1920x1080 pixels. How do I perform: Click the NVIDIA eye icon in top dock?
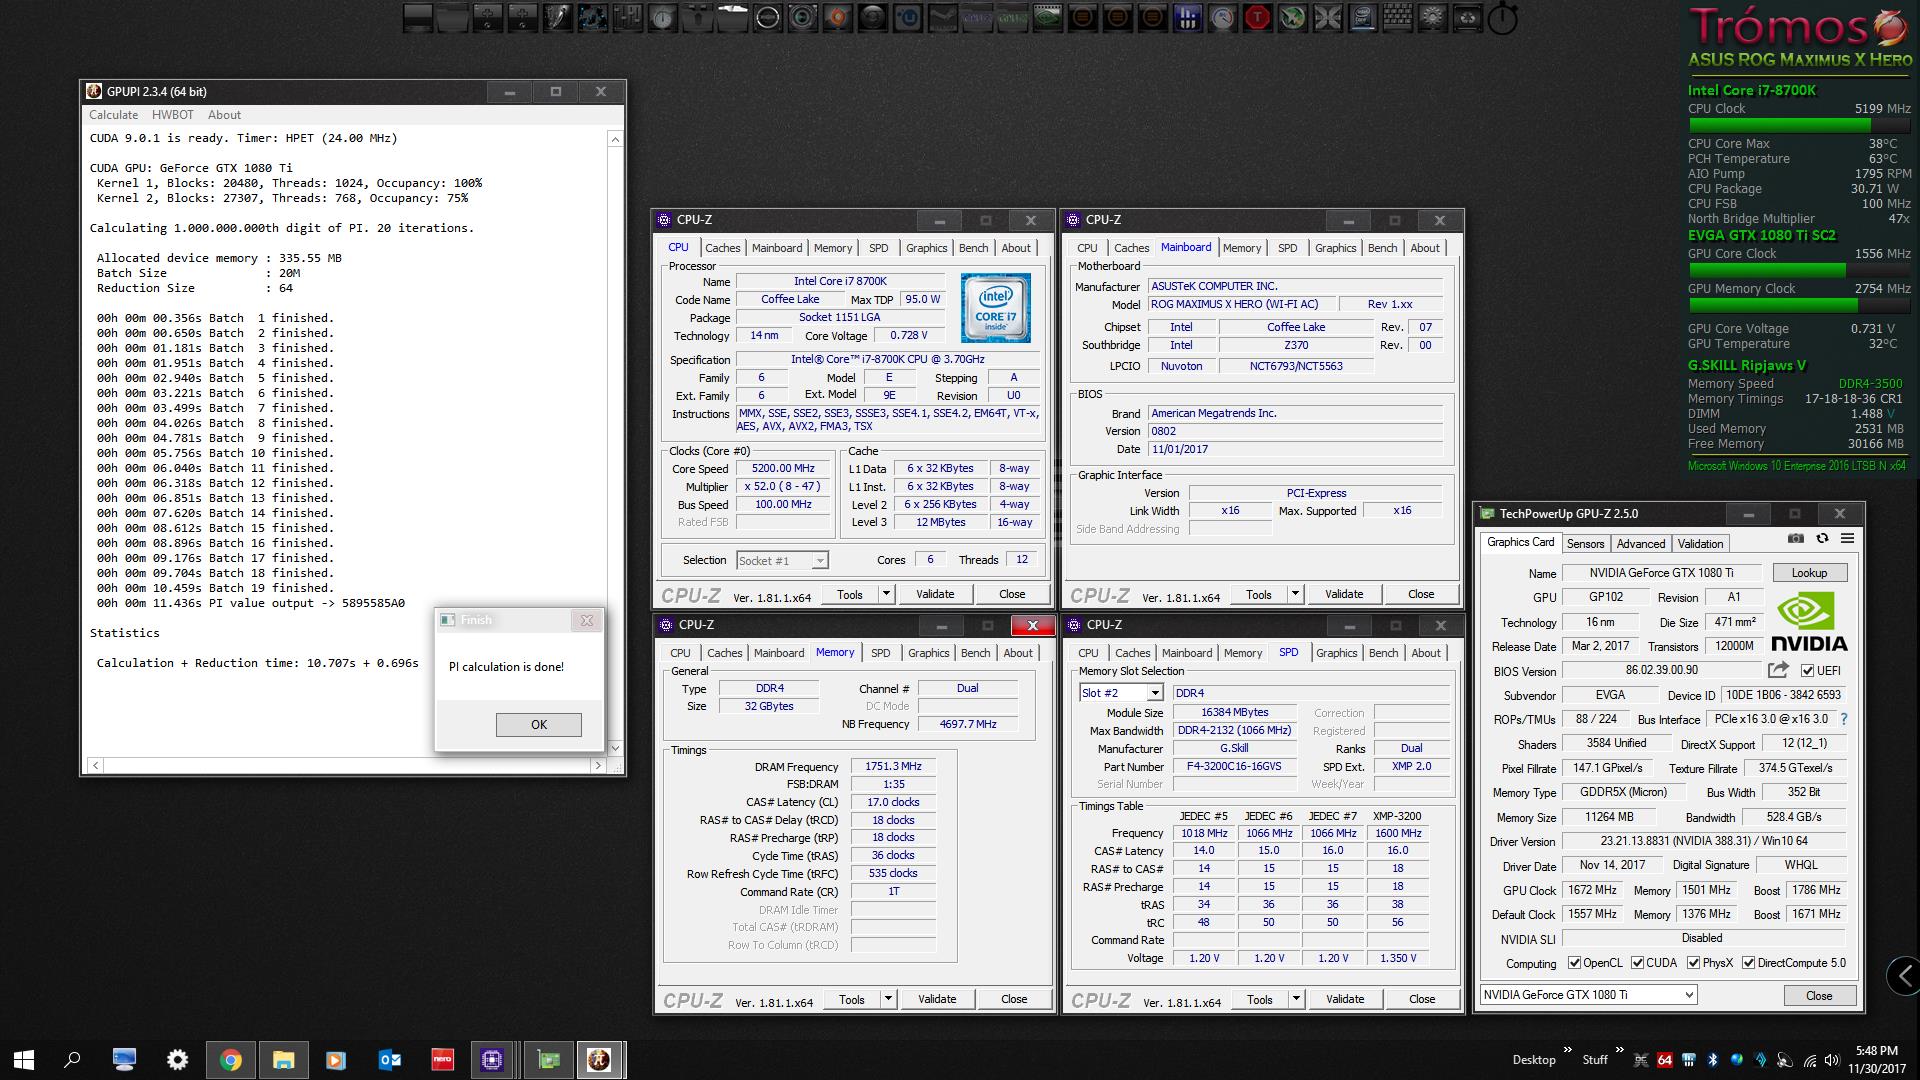tap(1047, 17)
